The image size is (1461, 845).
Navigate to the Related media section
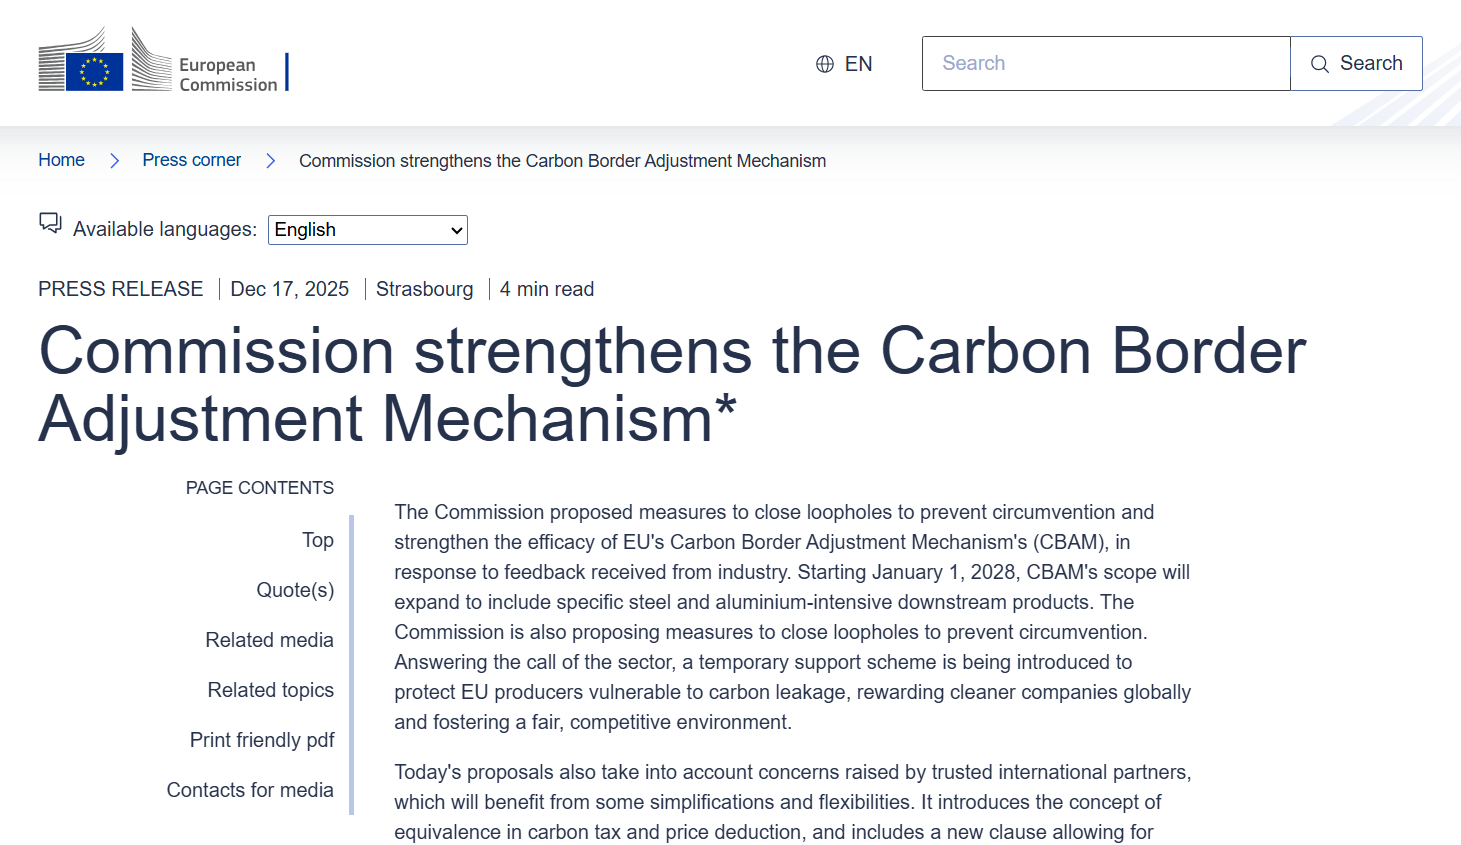(x=269, y=640)
